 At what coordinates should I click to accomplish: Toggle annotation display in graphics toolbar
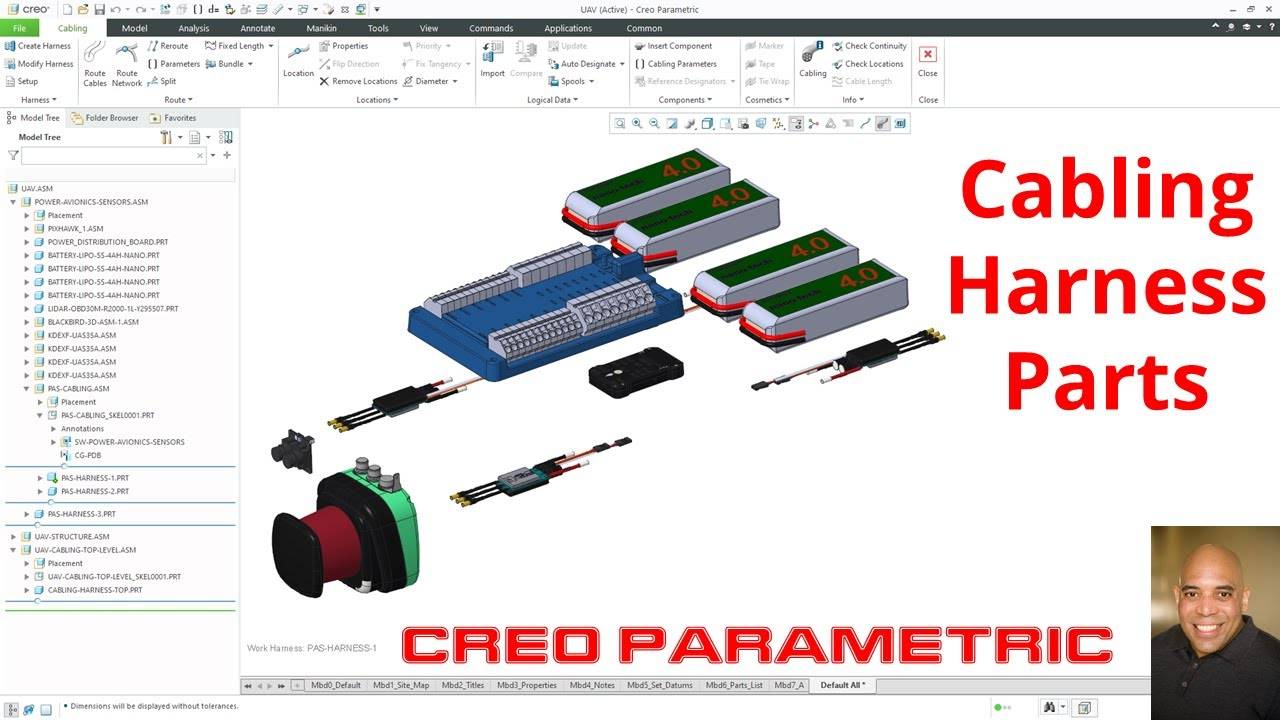point(796,124)
